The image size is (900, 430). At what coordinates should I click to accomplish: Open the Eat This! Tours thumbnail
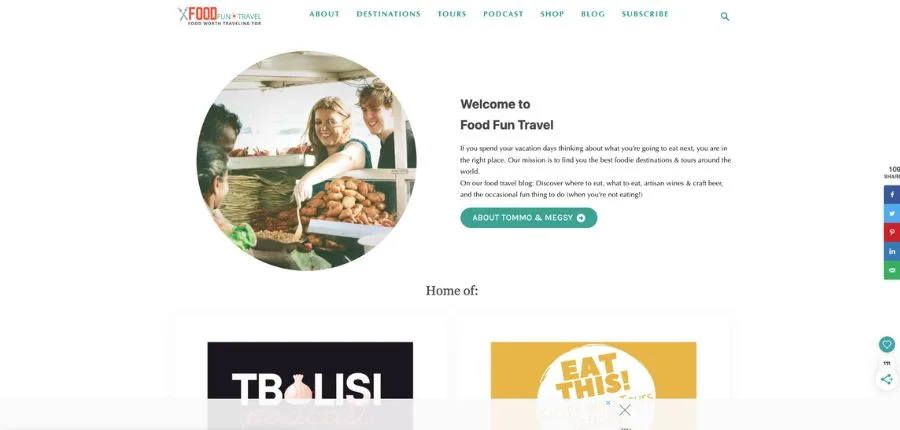(x=593, y=386)
